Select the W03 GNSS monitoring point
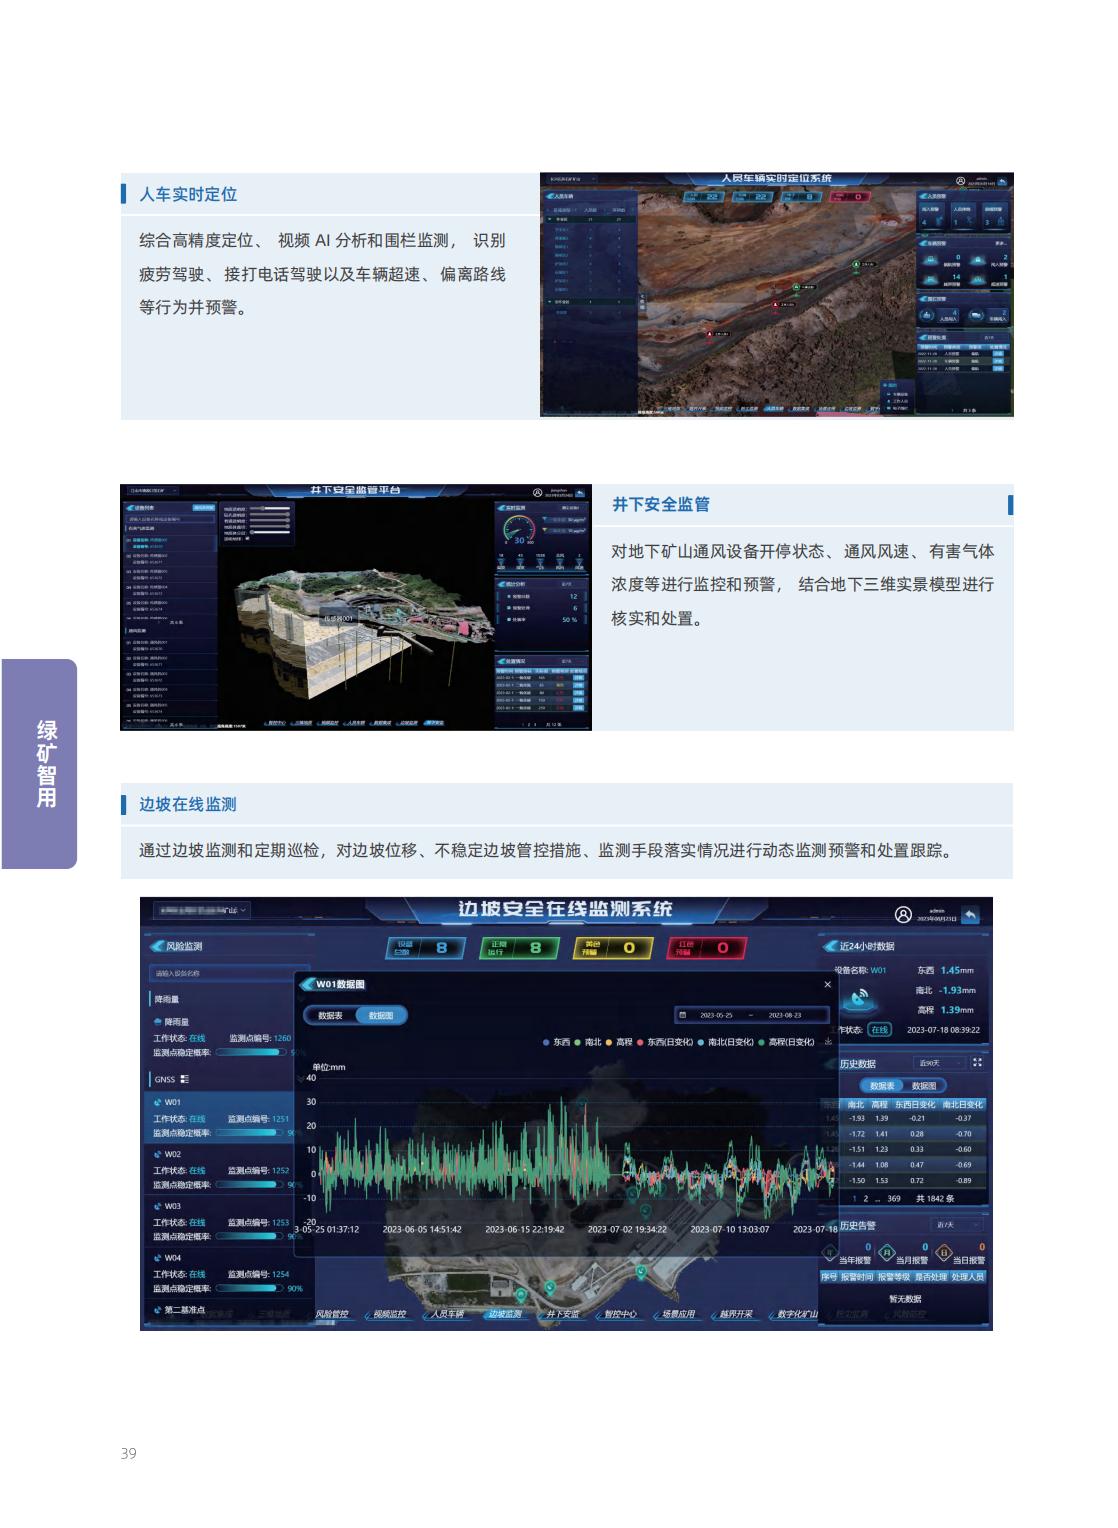1118x1528 pixels. coord(228,1221)
